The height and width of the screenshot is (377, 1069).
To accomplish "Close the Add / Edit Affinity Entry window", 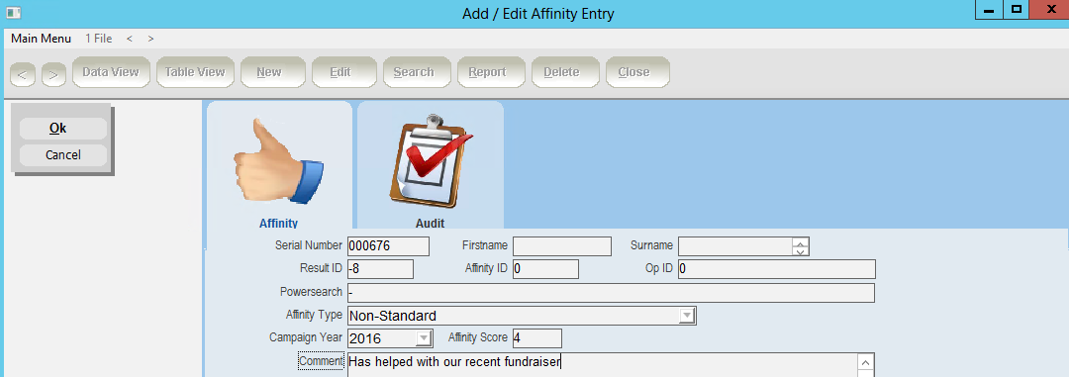I will [1051, 10].
